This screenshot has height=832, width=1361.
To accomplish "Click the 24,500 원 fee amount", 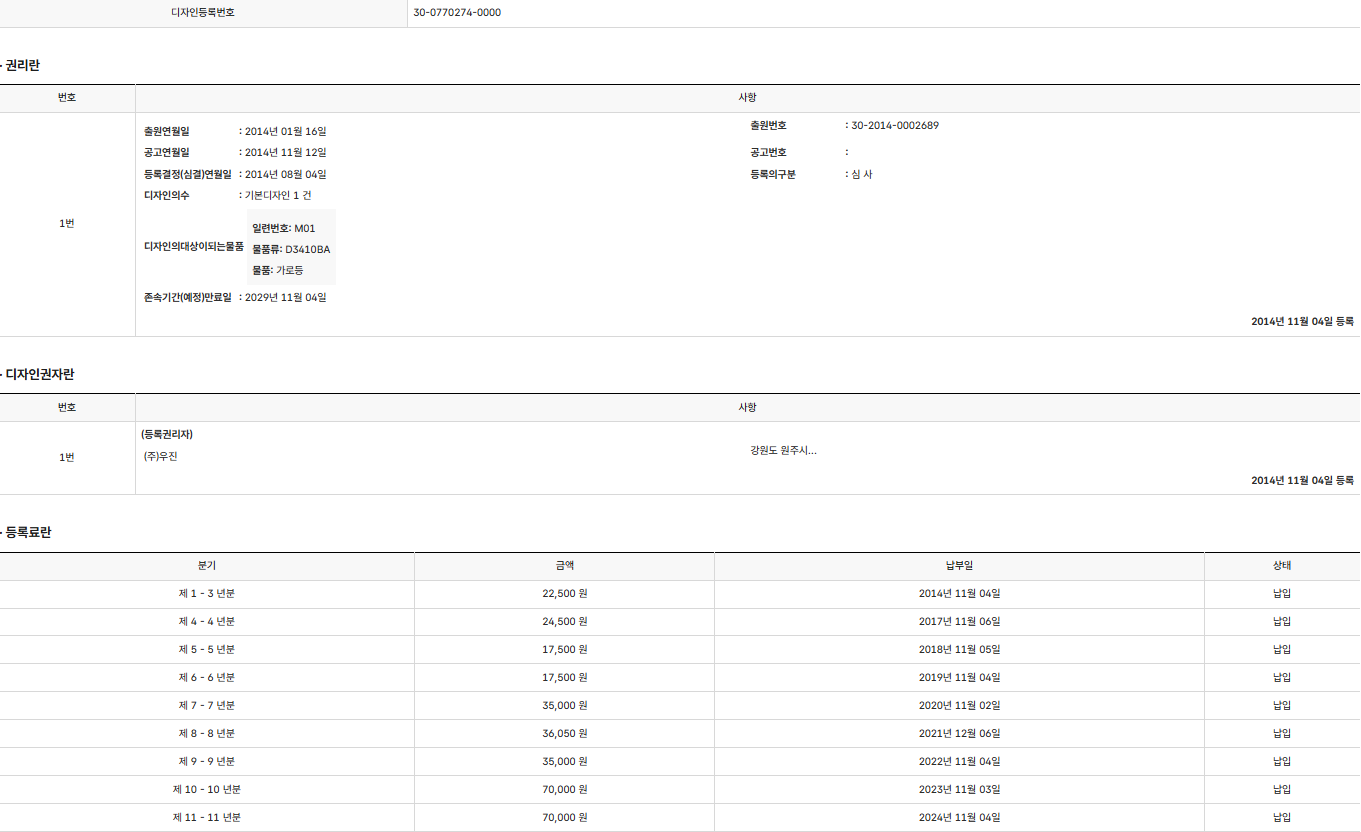I will click(x=564, y=622).
